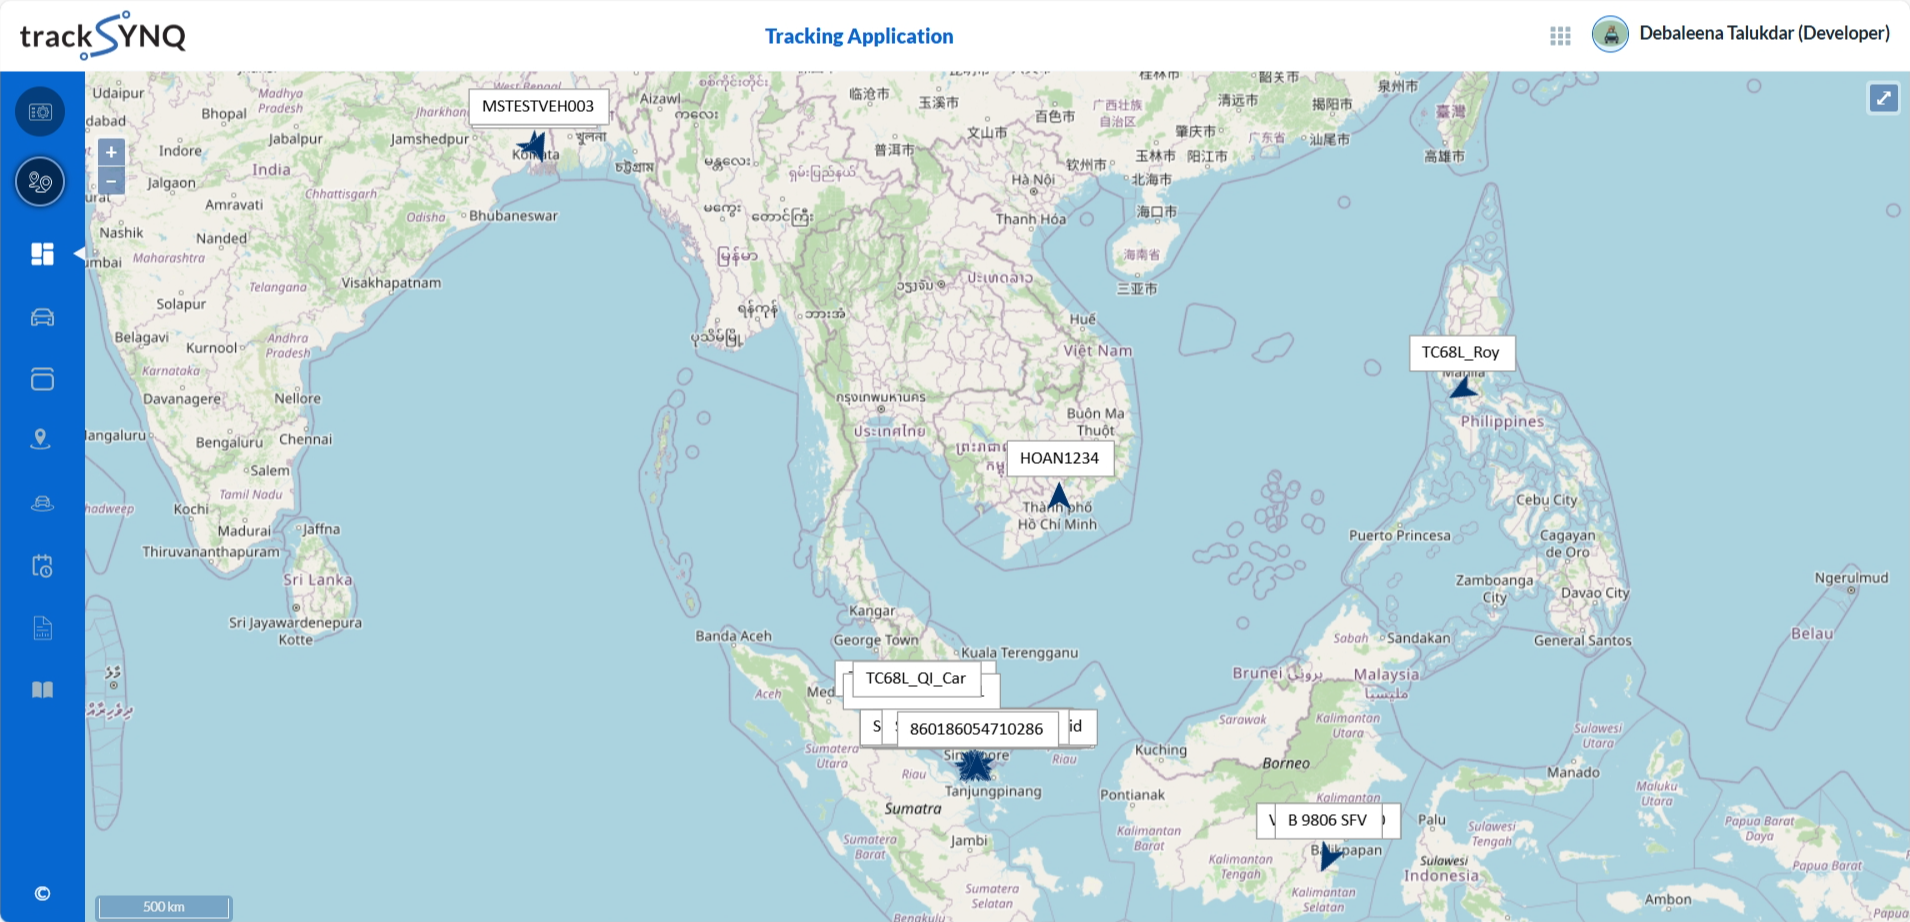
Task: Open the apps grid menu near profile
Action: tap(1559, 34)
